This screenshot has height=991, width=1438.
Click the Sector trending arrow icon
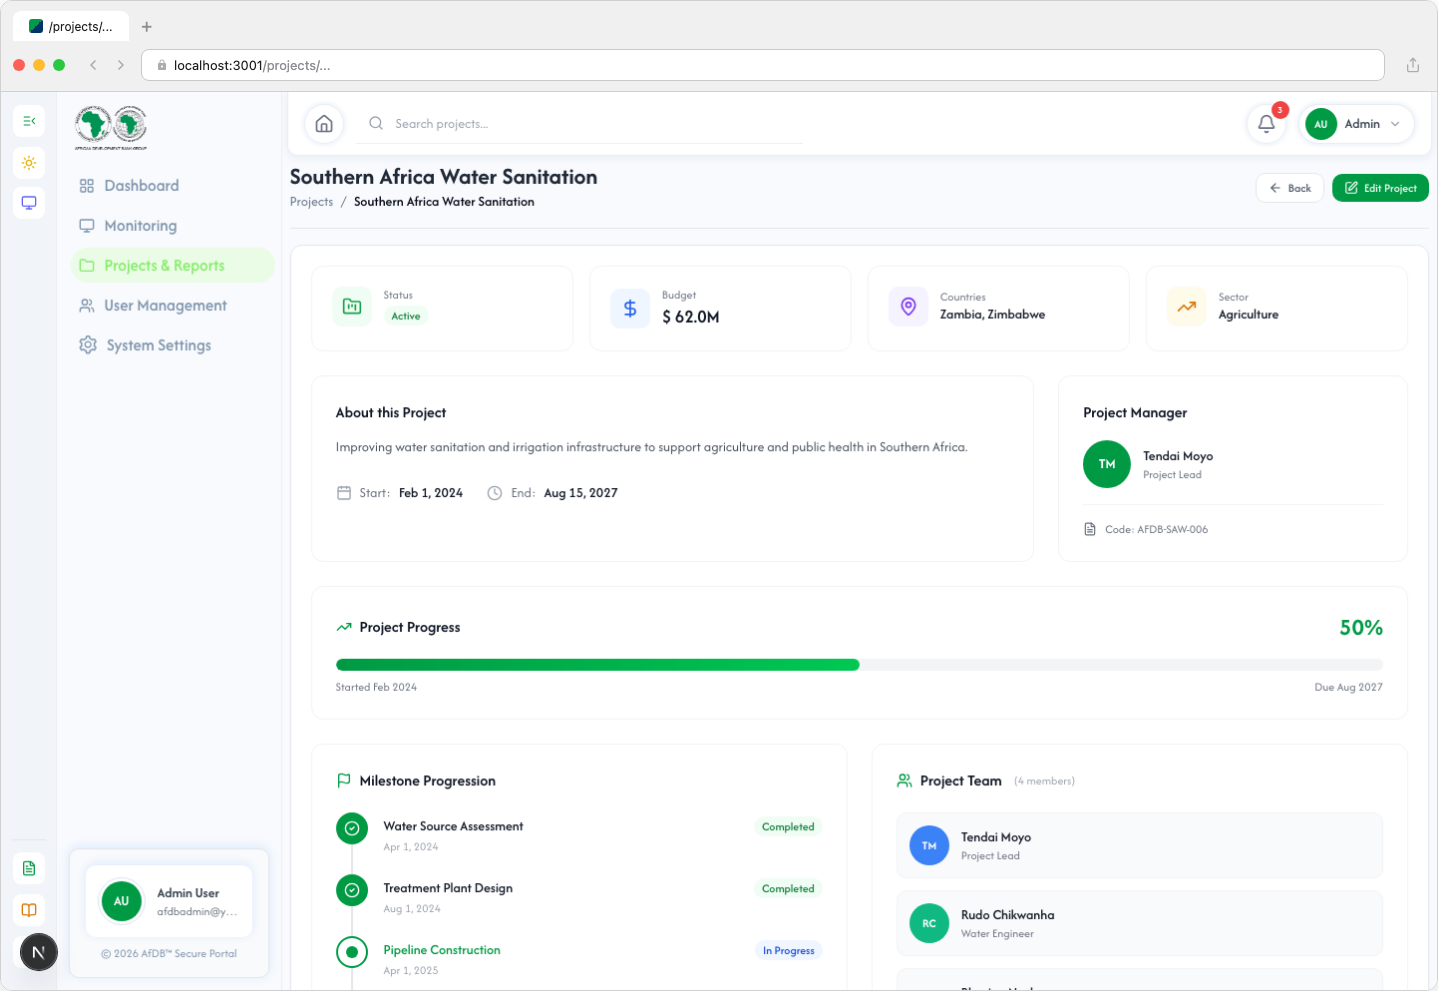coord(1186,306)
